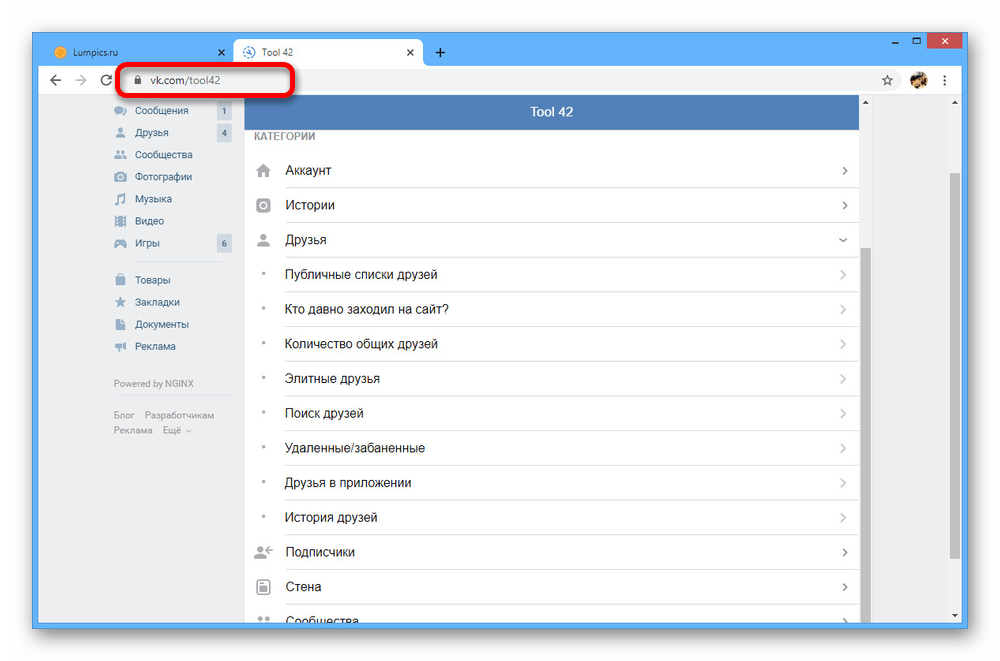1000x661 pixels.
Task: Expand the Подписчики category
Action: [552, 553]
